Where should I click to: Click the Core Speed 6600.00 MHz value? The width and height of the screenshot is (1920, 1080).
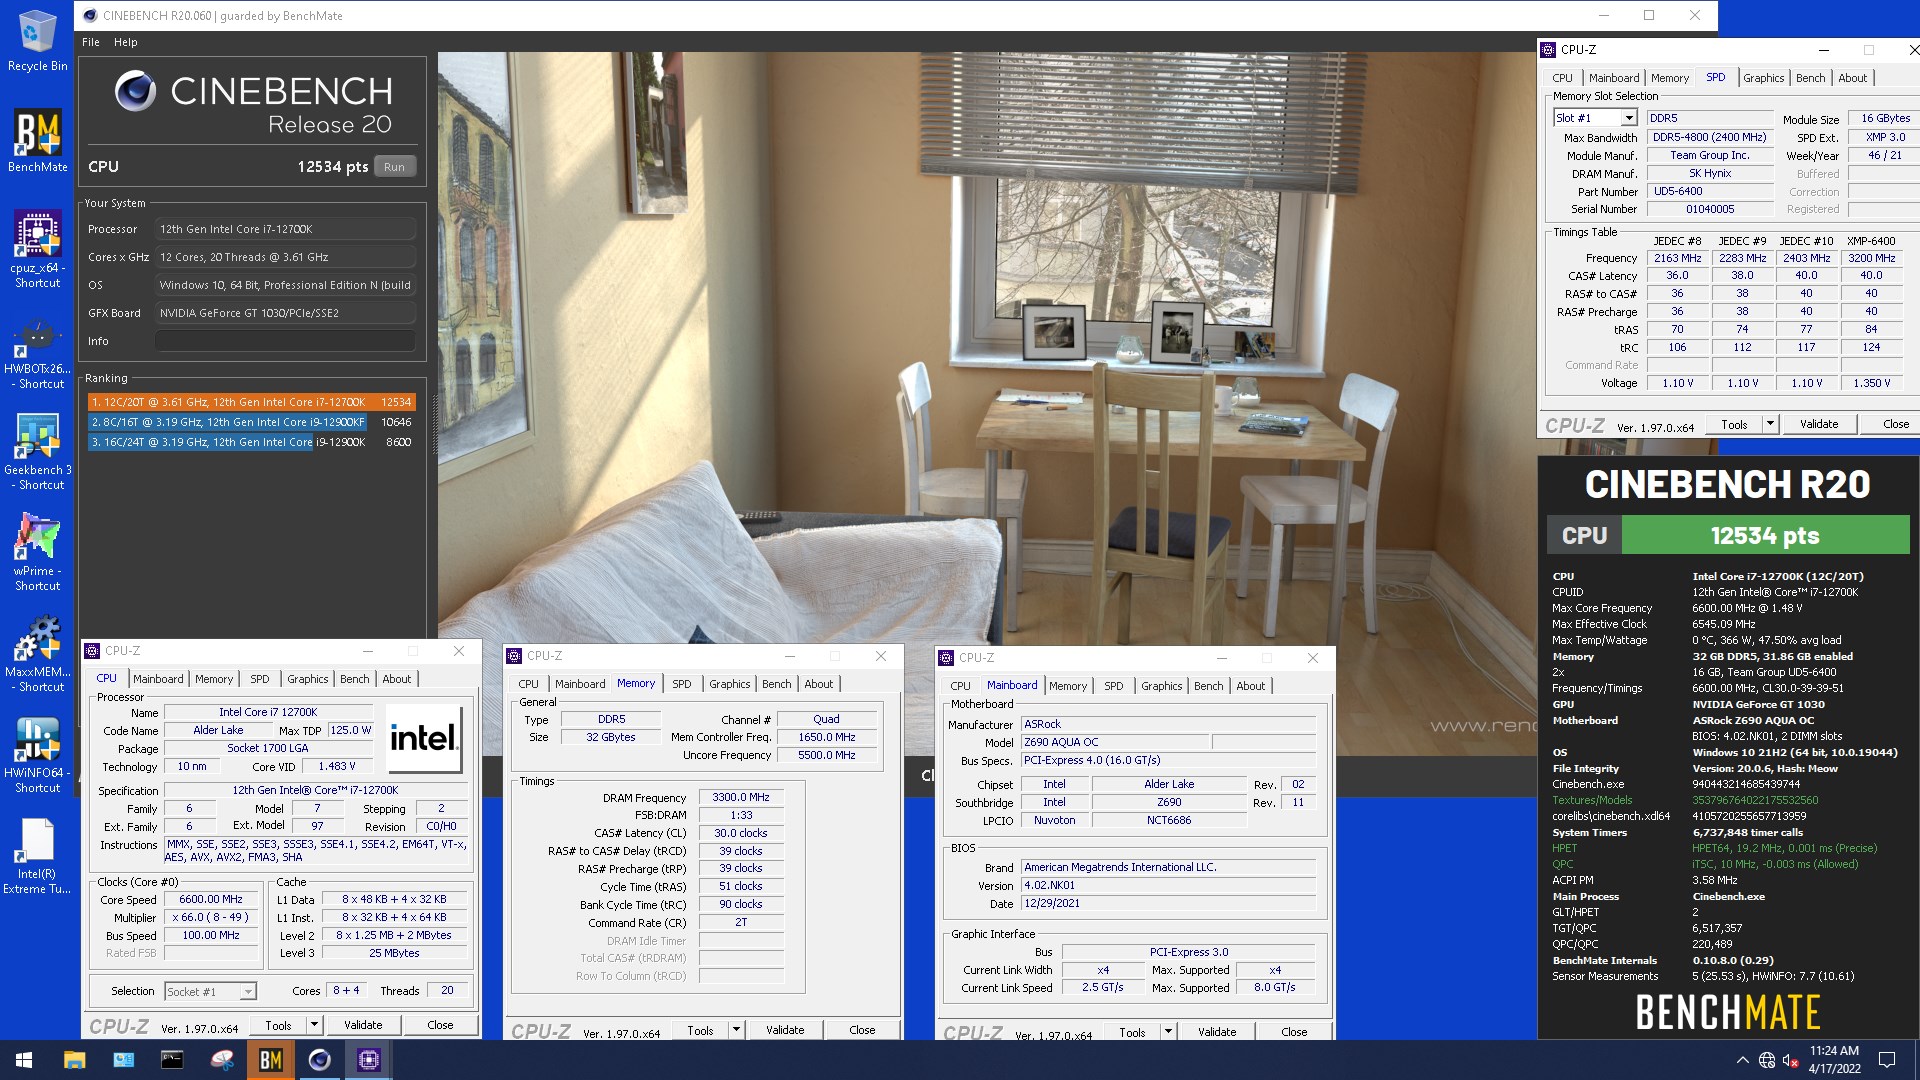click(210, 899)
